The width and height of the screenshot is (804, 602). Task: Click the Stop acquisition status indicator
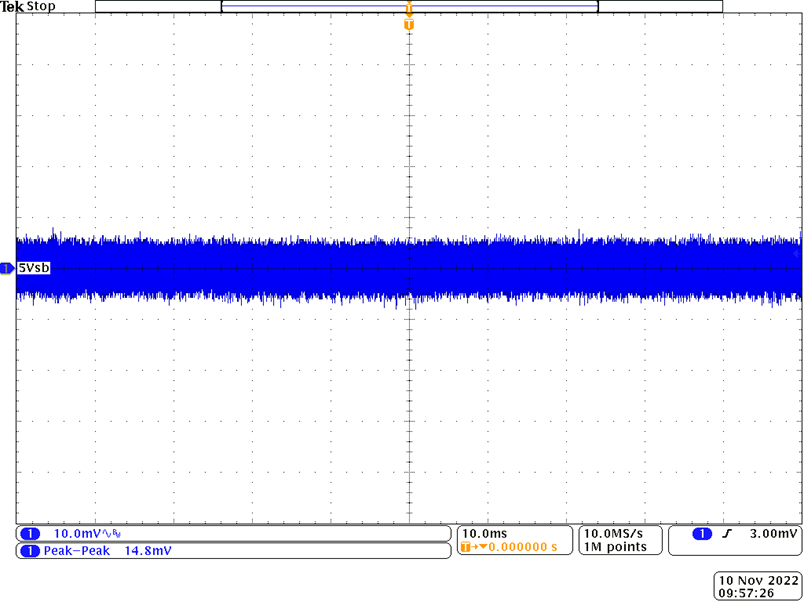(41, 7)
